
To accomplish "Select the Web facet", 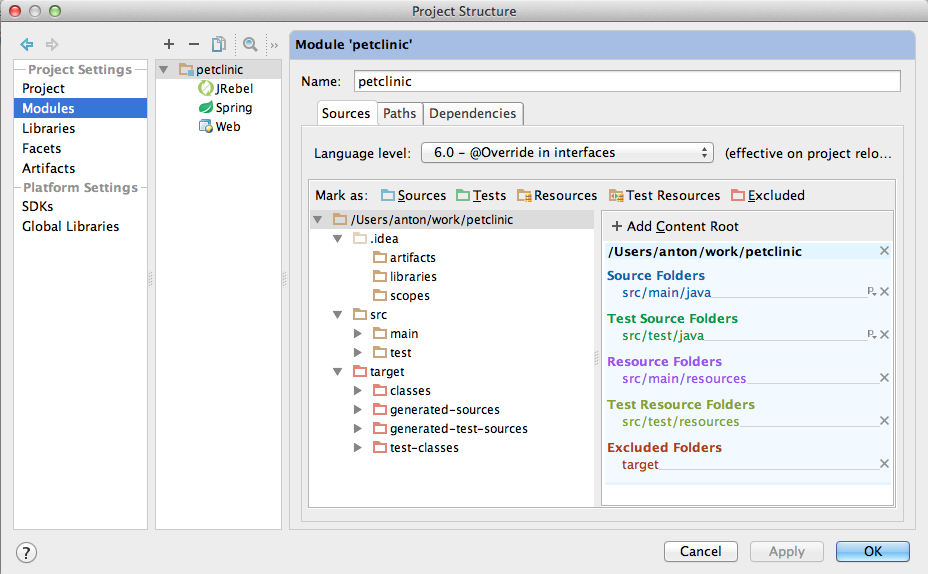I will pos(220,126).
